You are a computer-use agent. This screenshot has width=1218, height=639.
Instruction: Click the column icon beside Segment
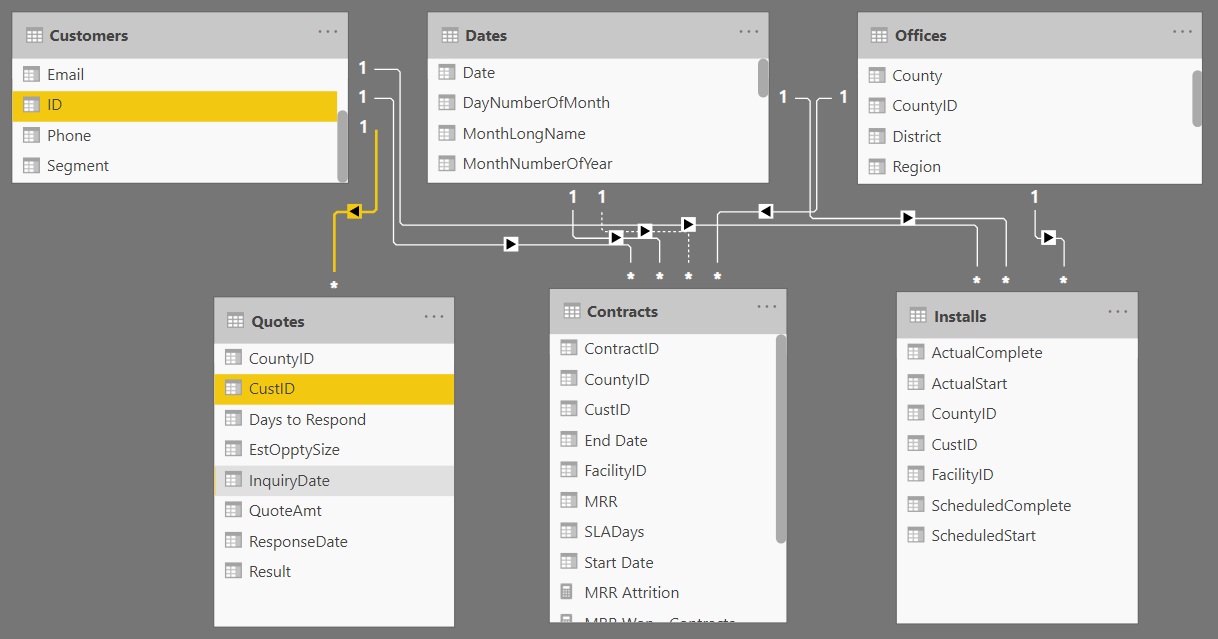pyautogui.click(x=31, y=166)
